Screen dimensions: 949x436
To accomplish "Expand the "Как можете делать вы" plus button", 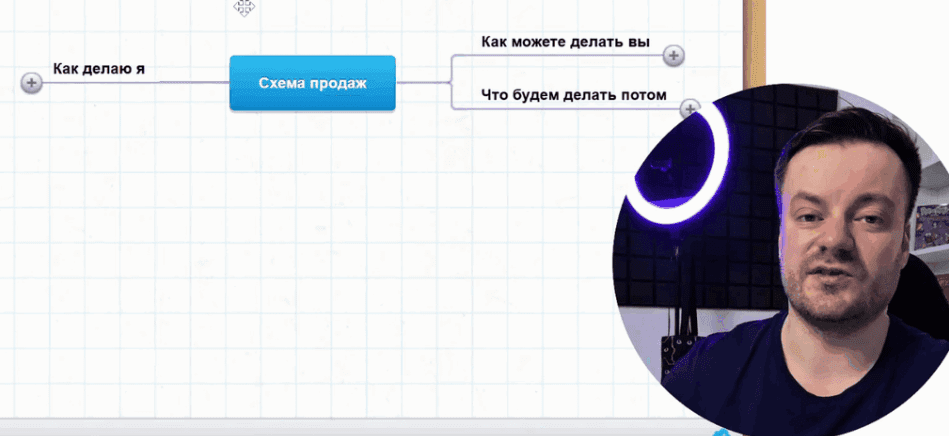I will [674, 56].
